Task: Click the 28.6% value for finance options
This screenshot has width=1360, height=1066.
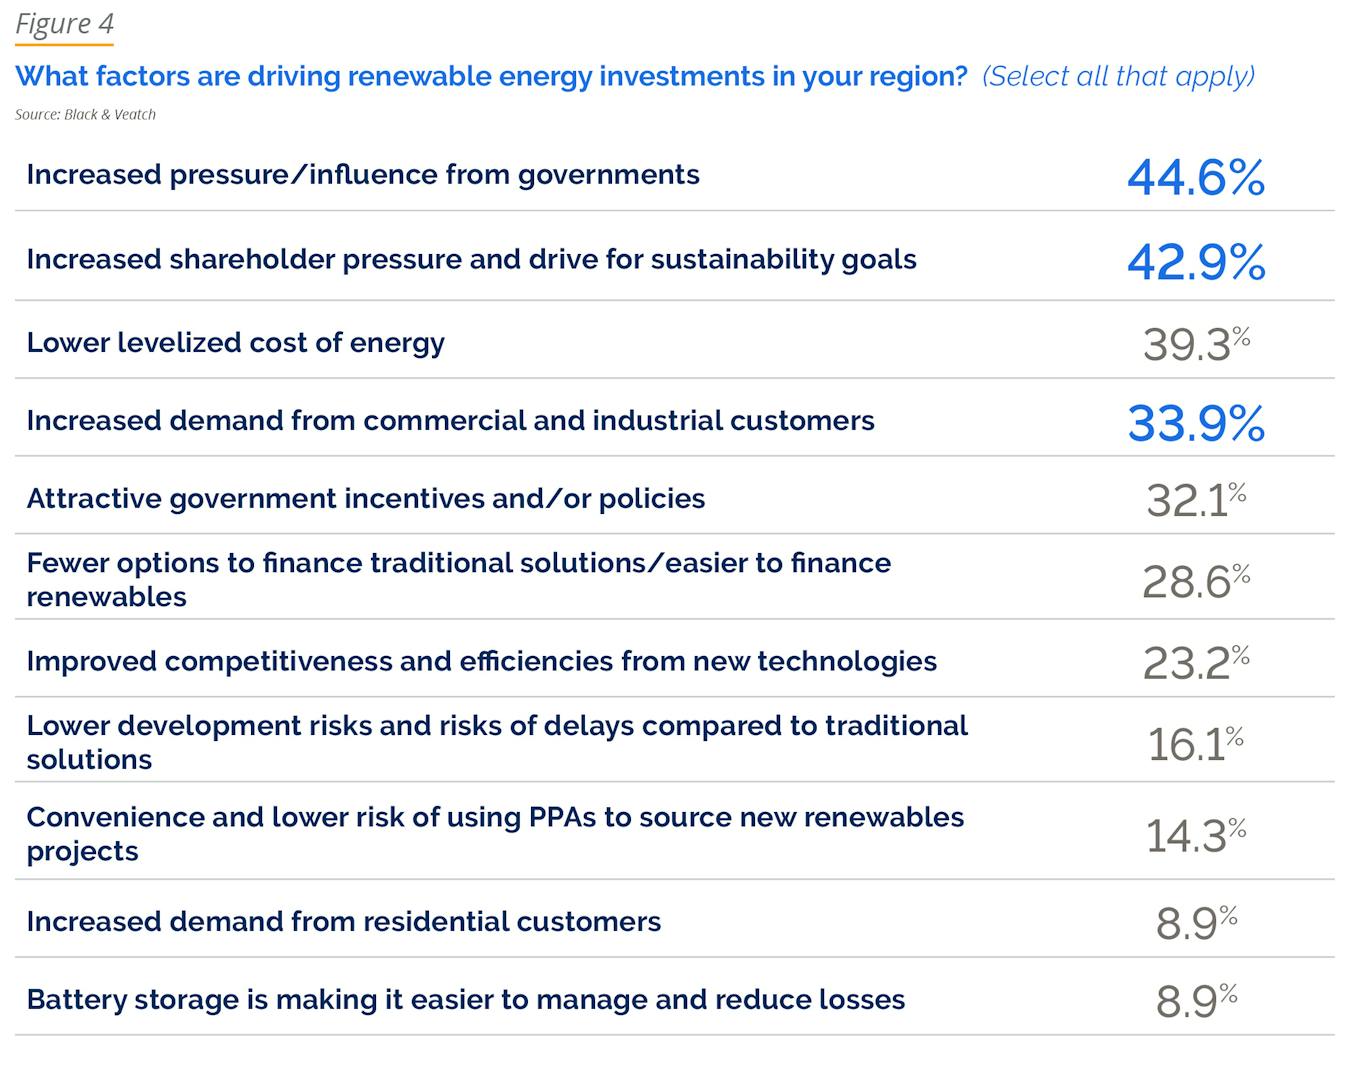Action: 1196,581
